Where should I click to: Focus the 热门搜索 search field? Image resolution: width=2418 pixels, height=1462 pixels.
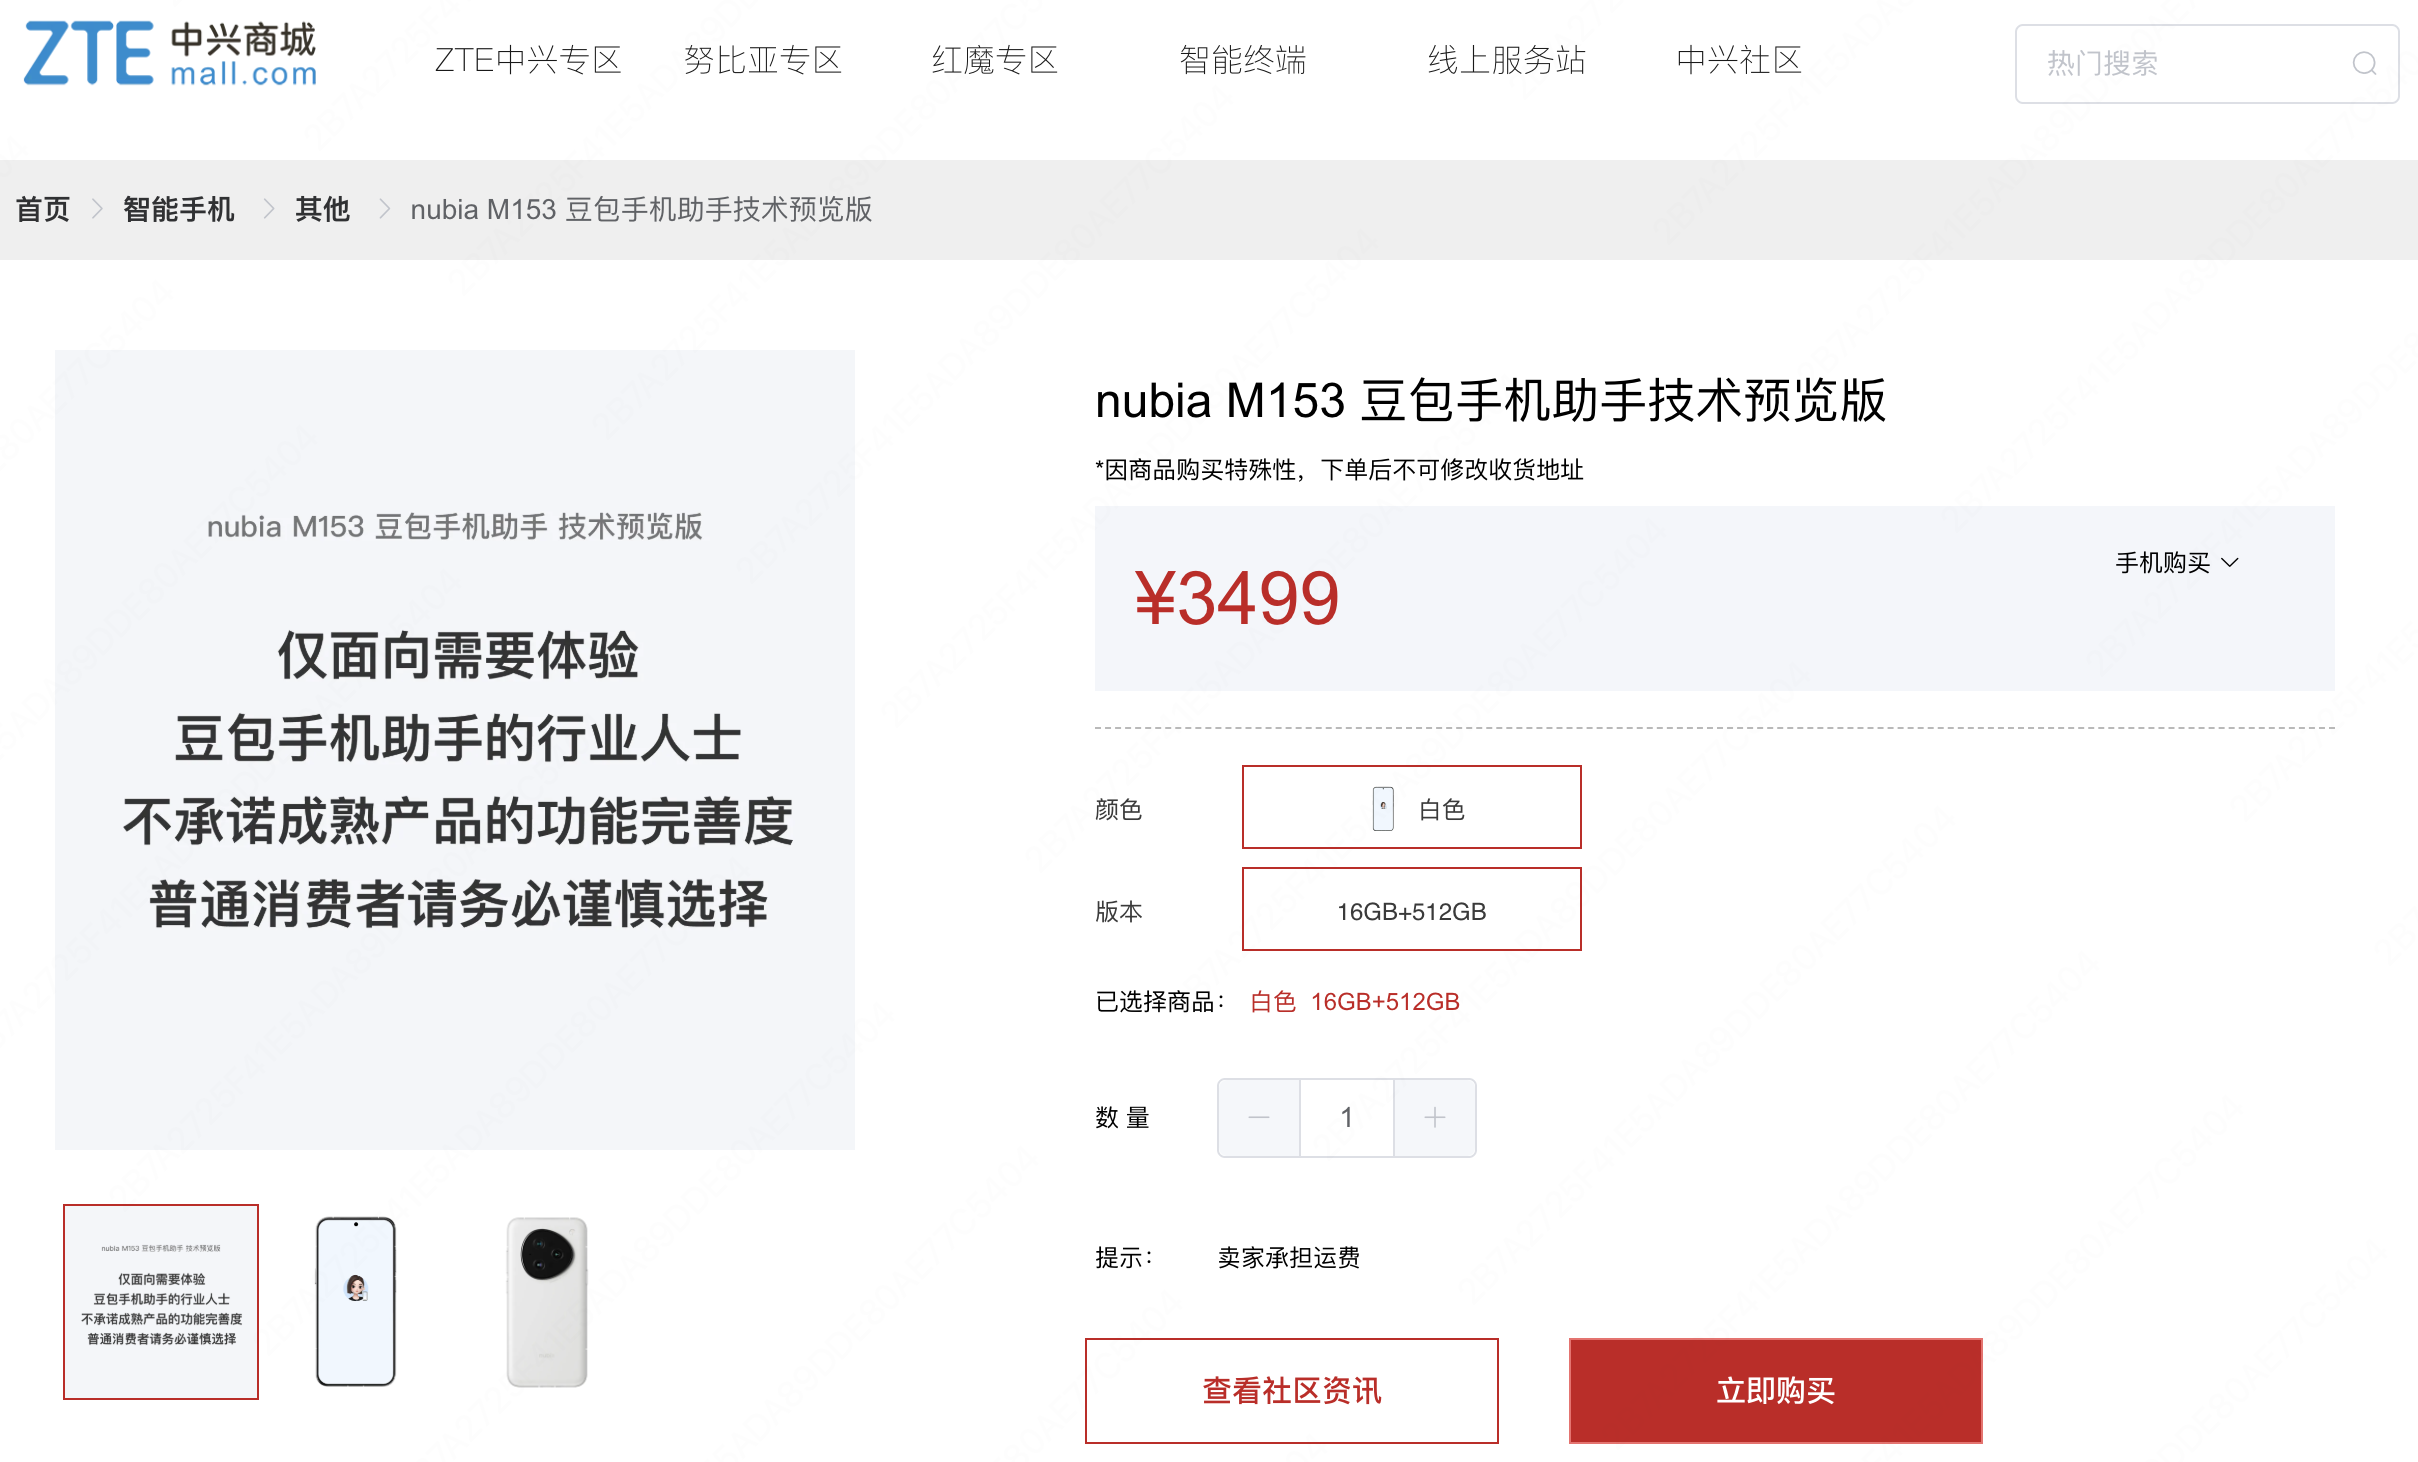tap(2180, 64)
